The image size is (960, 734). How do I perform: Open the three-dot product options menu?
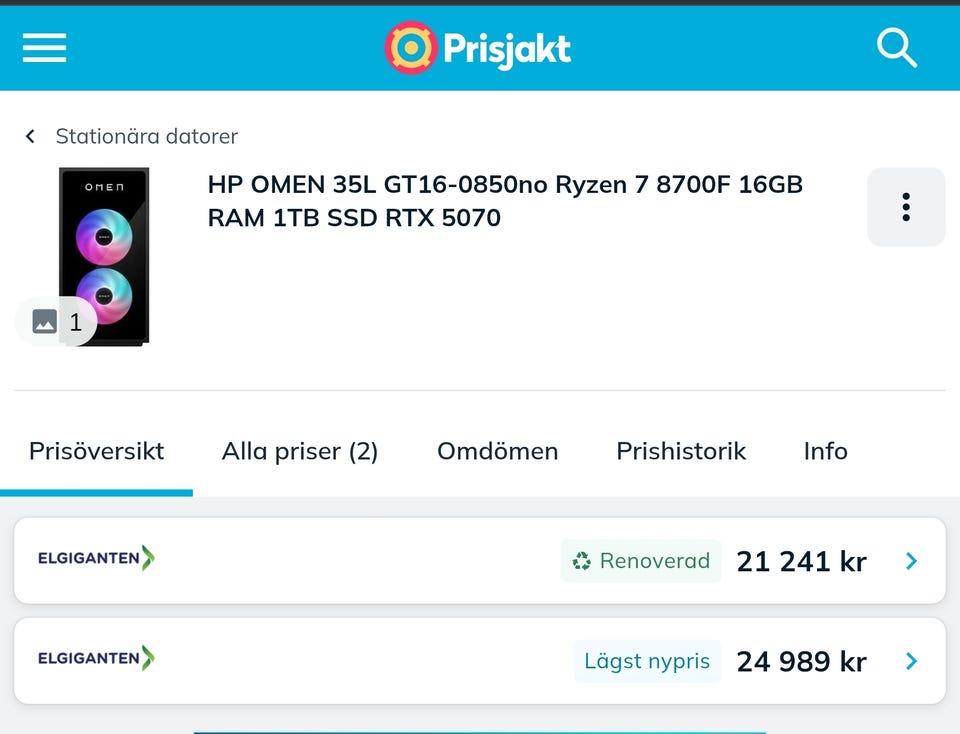(905, 207)
